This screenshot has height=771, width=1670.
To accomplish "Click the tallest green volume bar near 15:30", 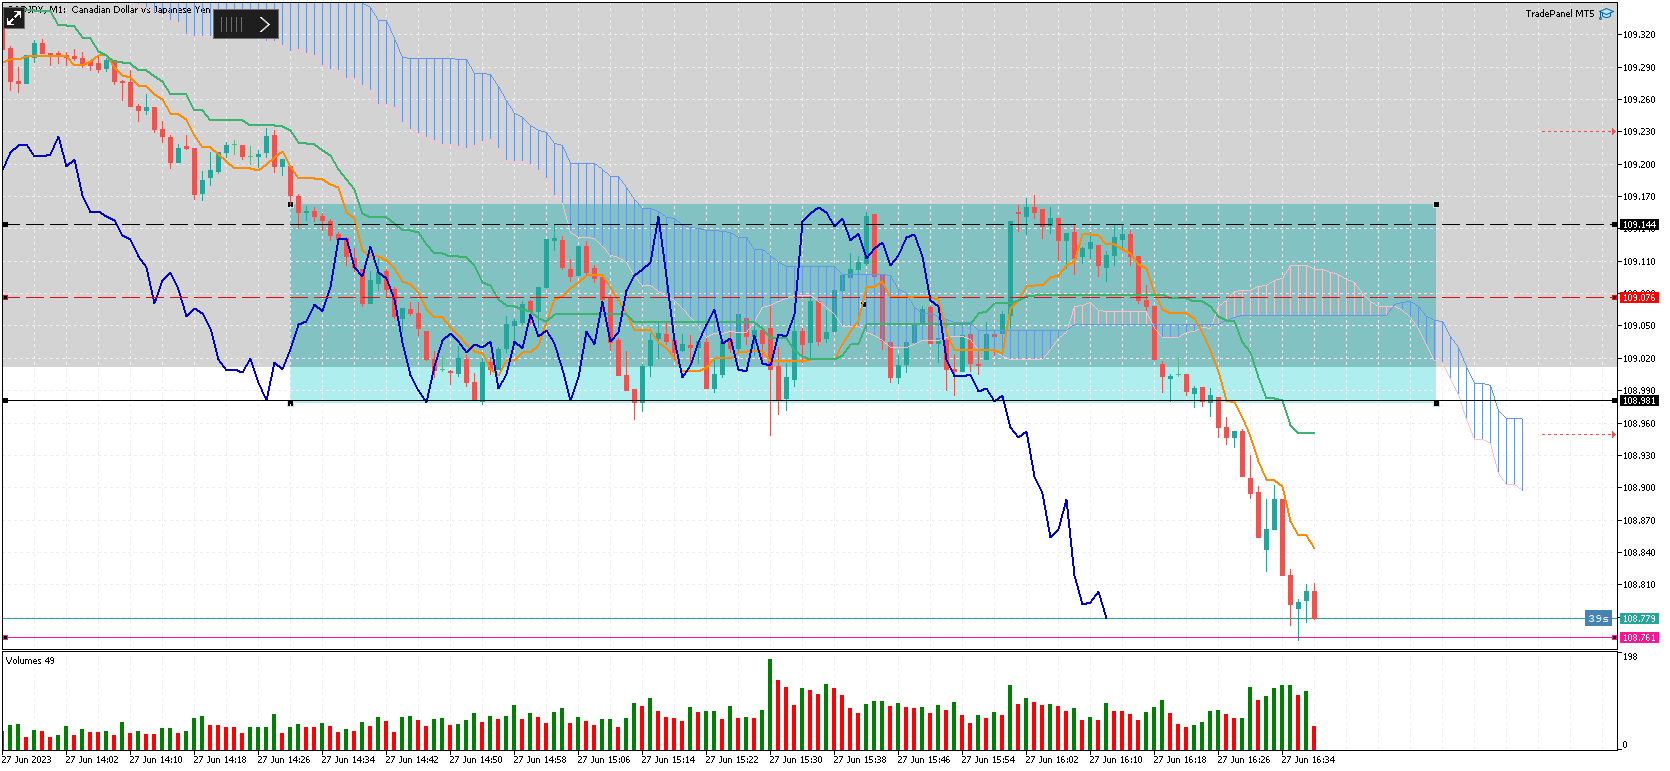I will [770, 704].
